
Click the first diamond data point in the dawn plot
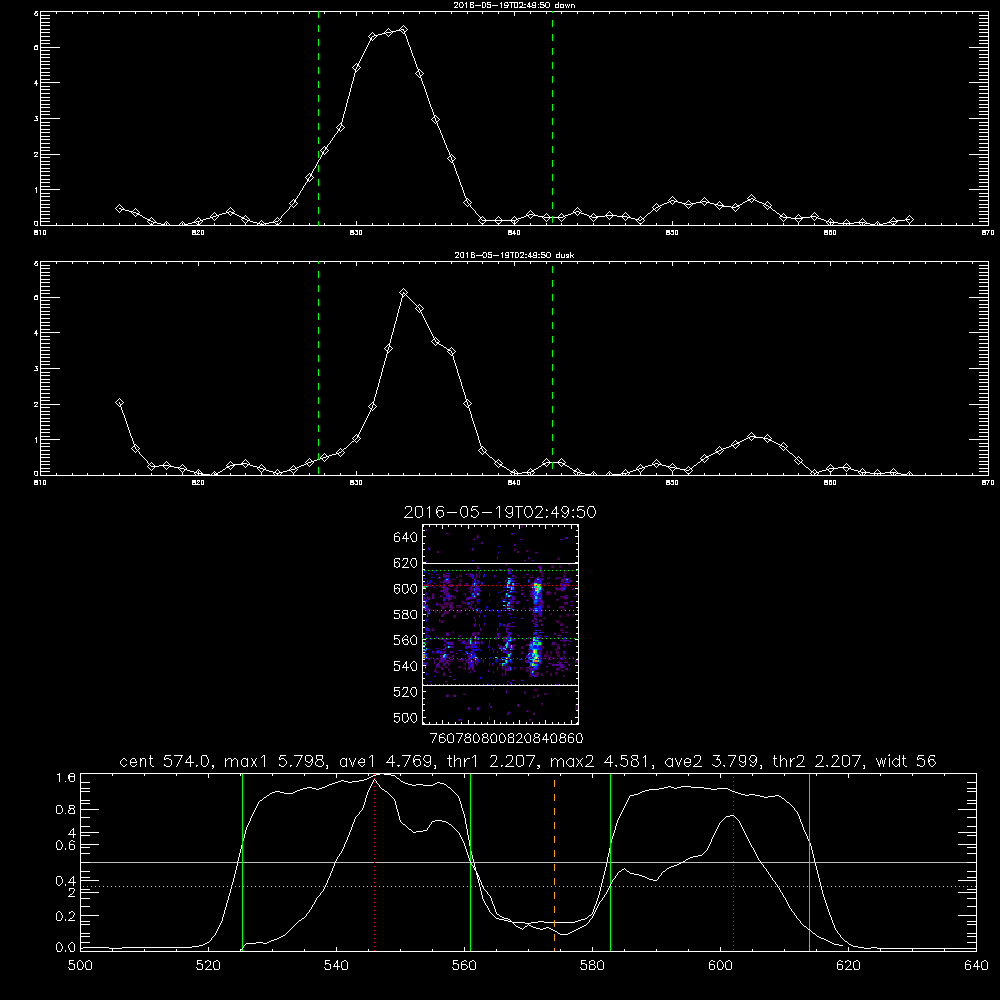click(119, 209)
